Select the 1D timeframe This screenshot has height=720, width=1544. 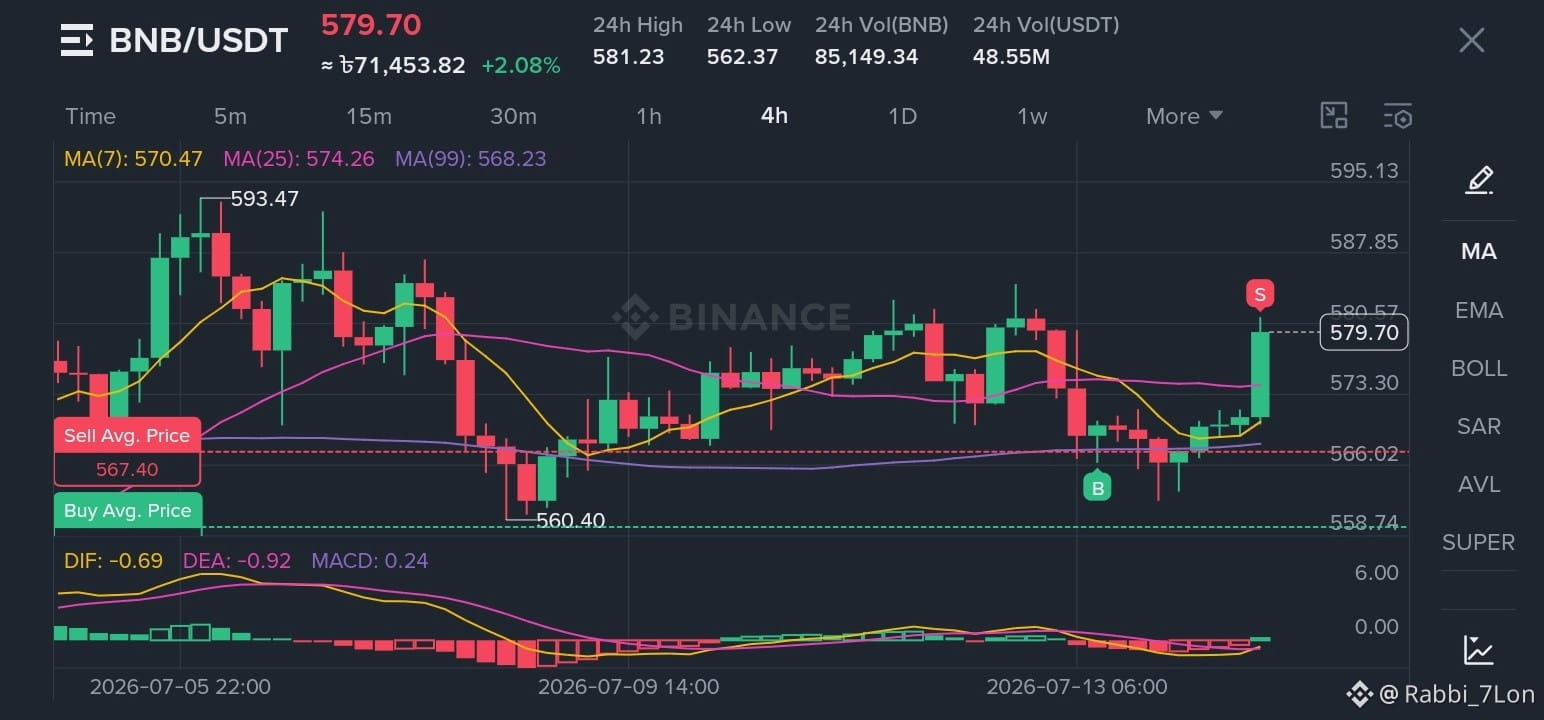pos(903,116)
